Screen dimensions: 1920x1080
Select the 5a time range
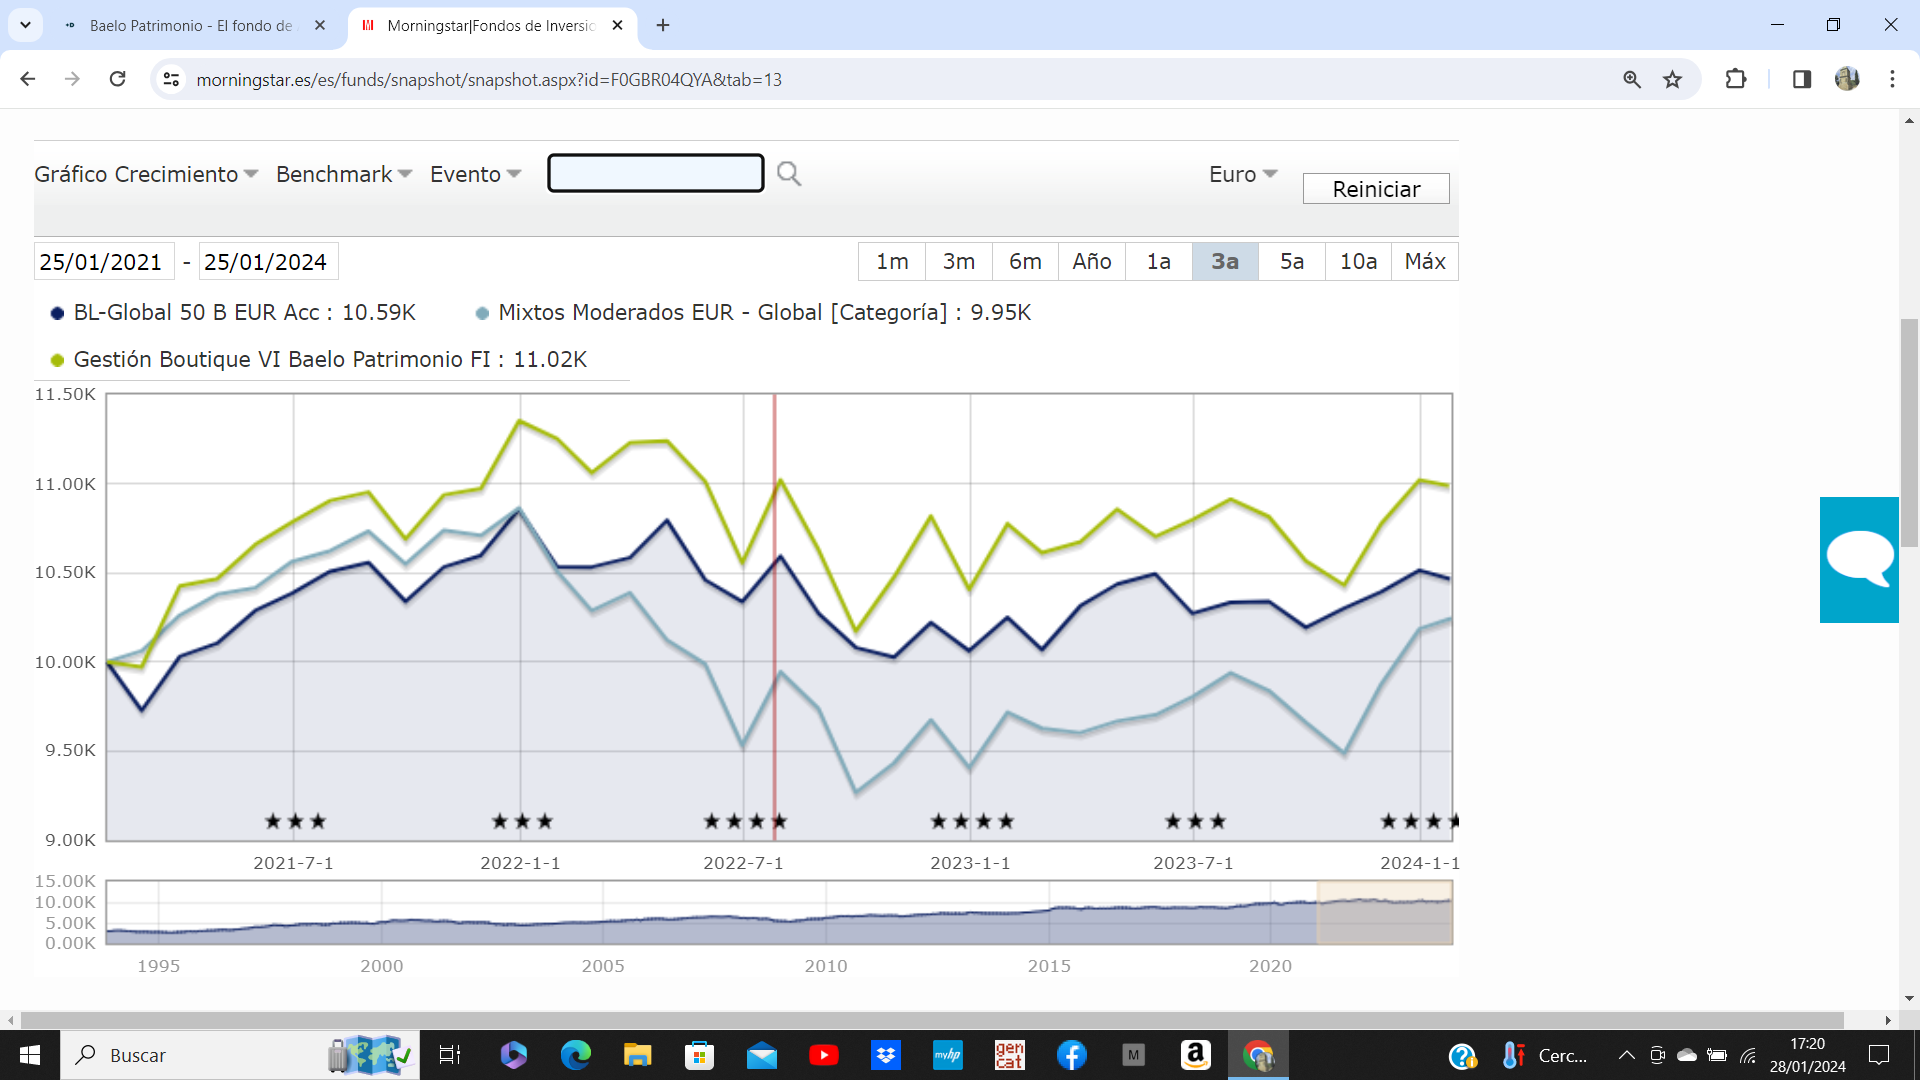pos(1292,261)
